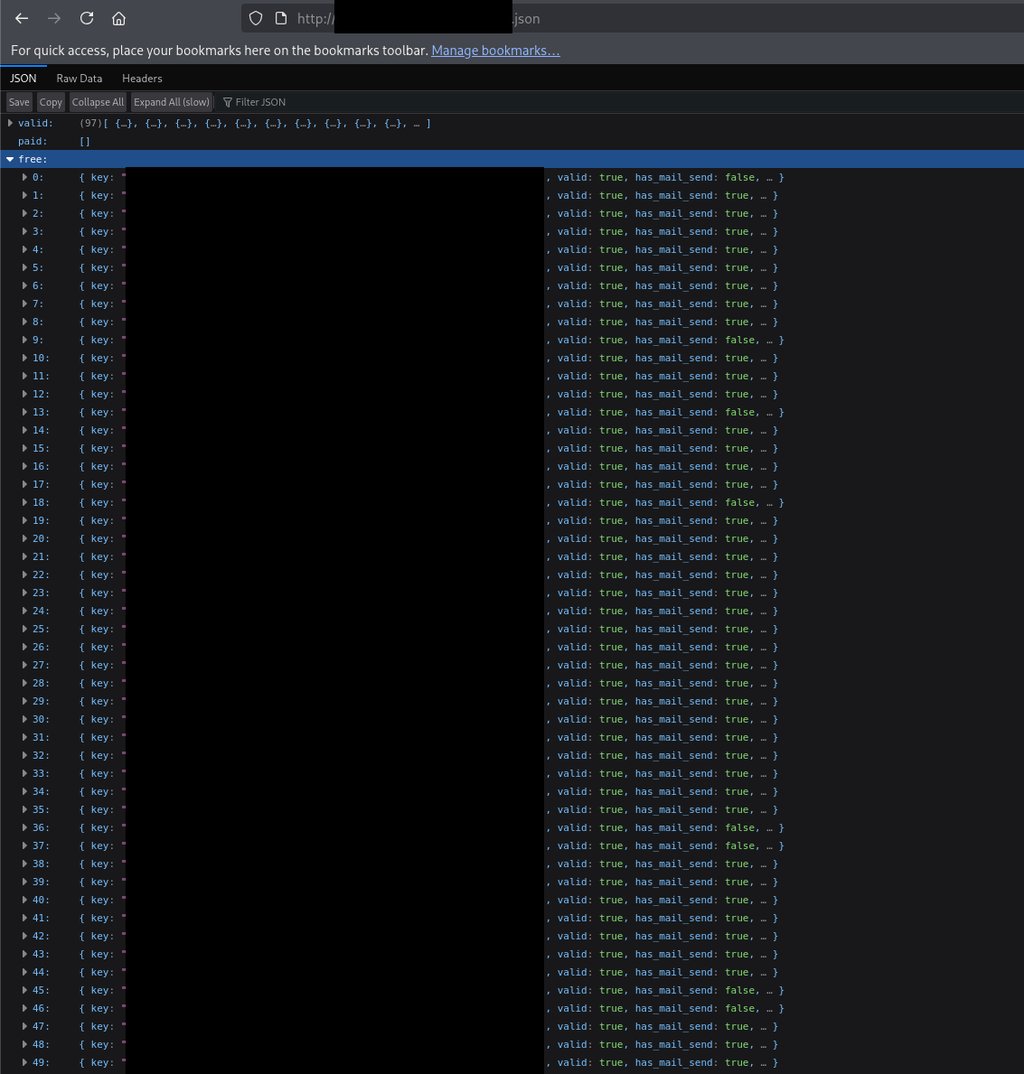1024x1074 pixels.
Task: Click the index label 27:
Action: (x=40, y=665)
